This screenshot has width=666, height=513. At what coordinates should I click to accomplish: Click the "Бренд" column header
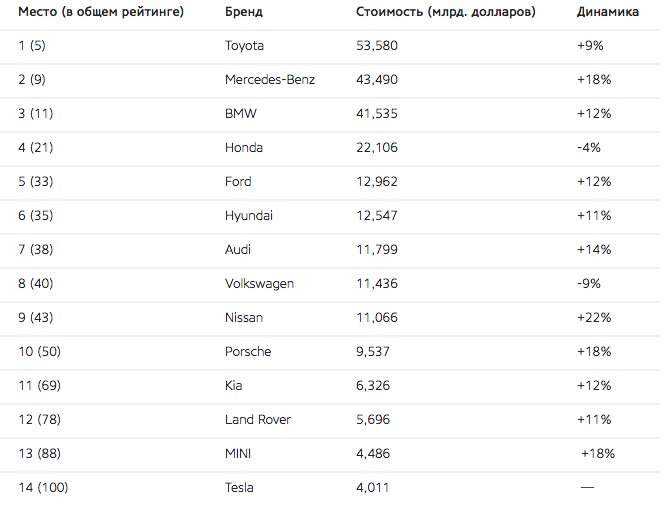[x=245, y=12]
